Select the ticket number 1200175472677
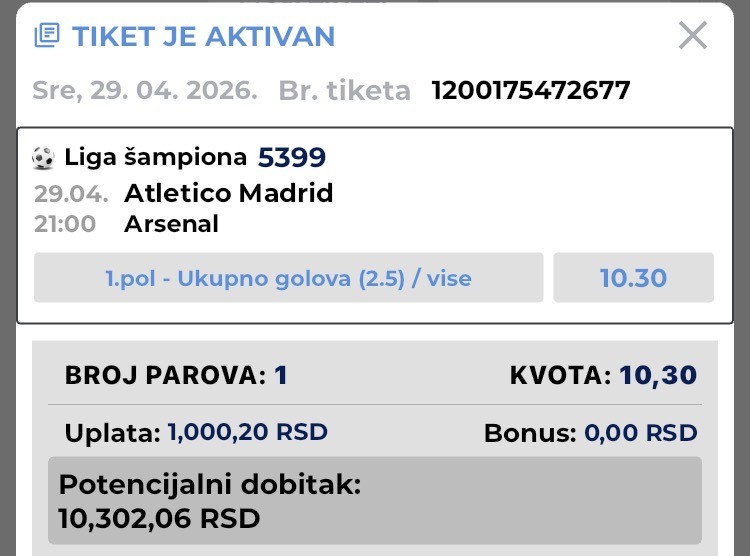The image size is (750, 556). 531,91
